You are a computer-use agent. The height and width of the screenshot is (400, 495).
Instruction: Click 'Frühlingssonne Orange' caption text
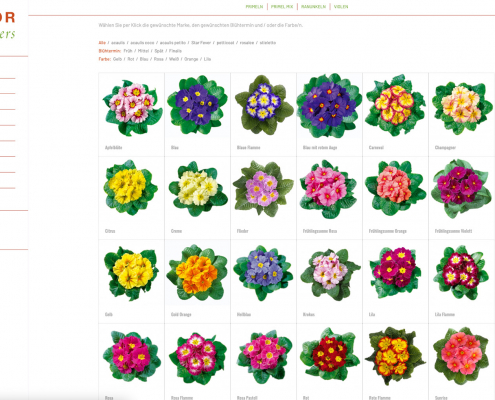coord(388,231)
